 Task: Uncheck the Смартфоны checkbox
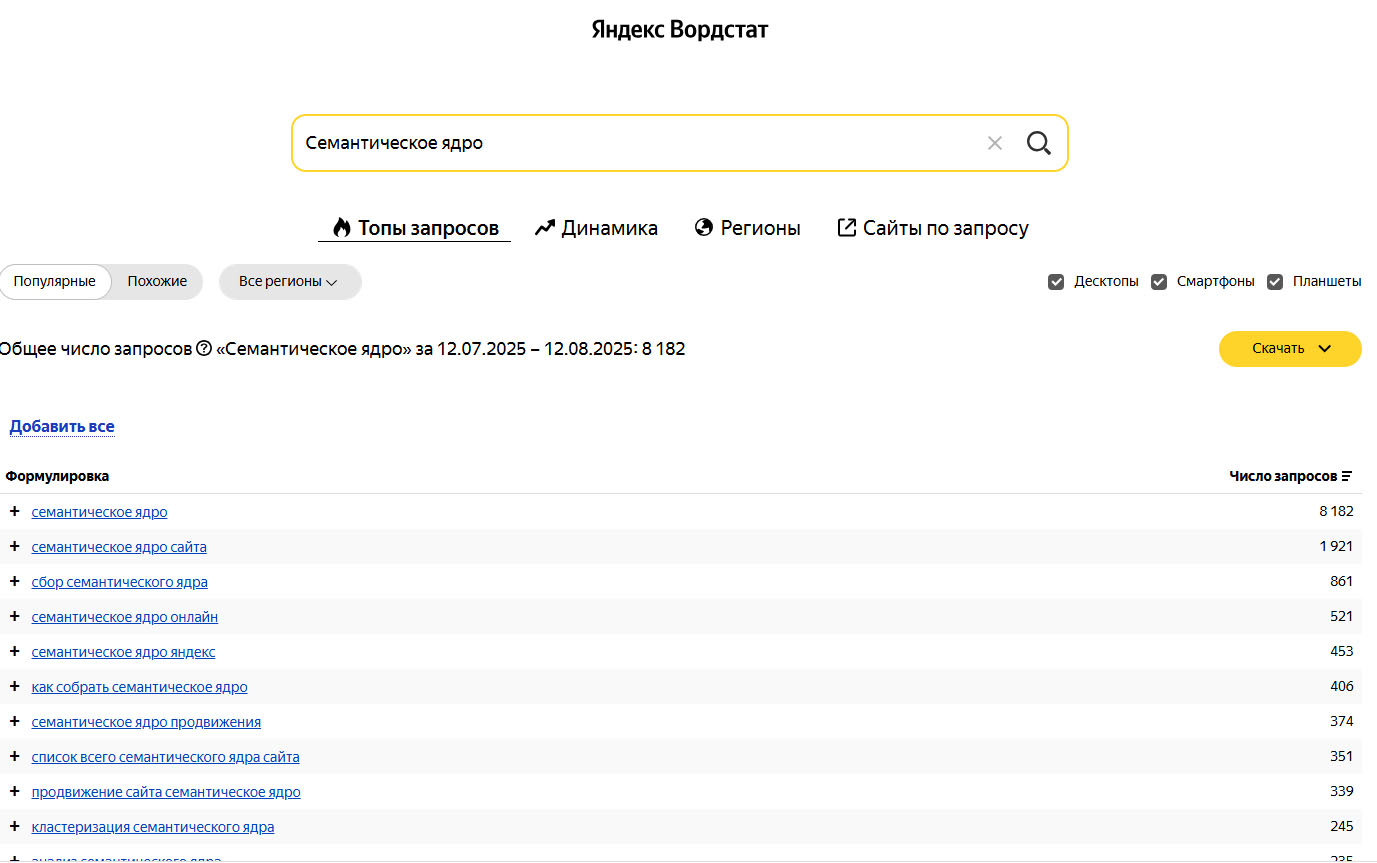pos(1159,282)
